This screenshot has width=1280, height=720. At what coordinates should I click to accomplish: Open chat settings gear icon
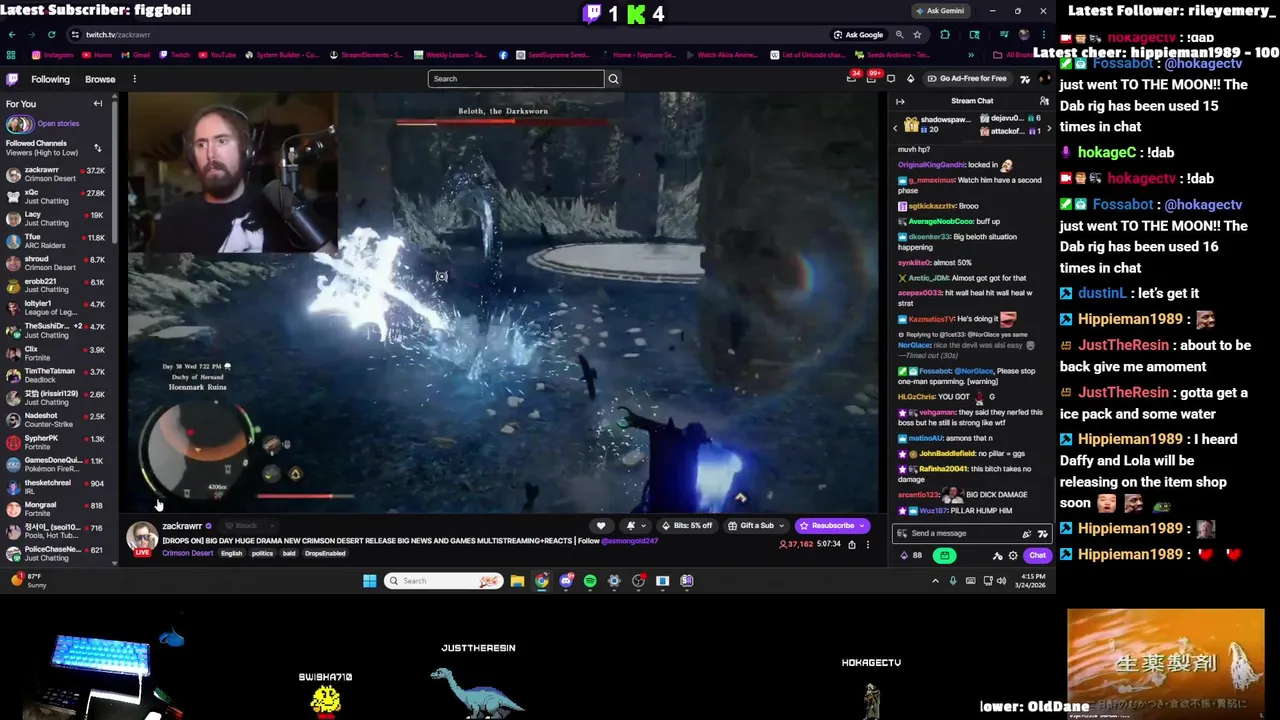tap(1012, 556)
